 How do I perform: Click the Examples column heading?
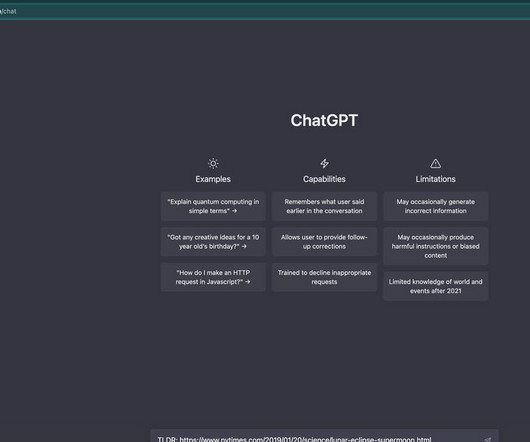pyautogui.click(x=213, y=179)
